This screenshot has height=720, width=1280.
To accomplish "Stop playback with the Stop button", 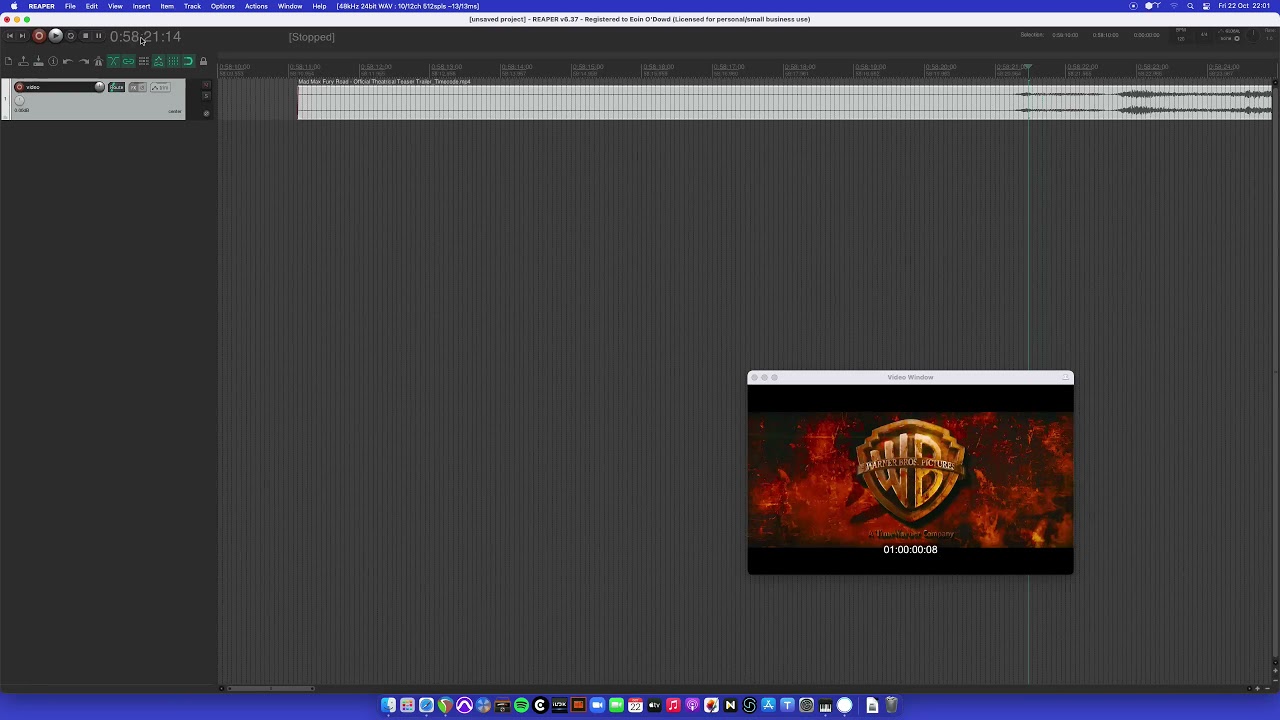I will (85, 36).
